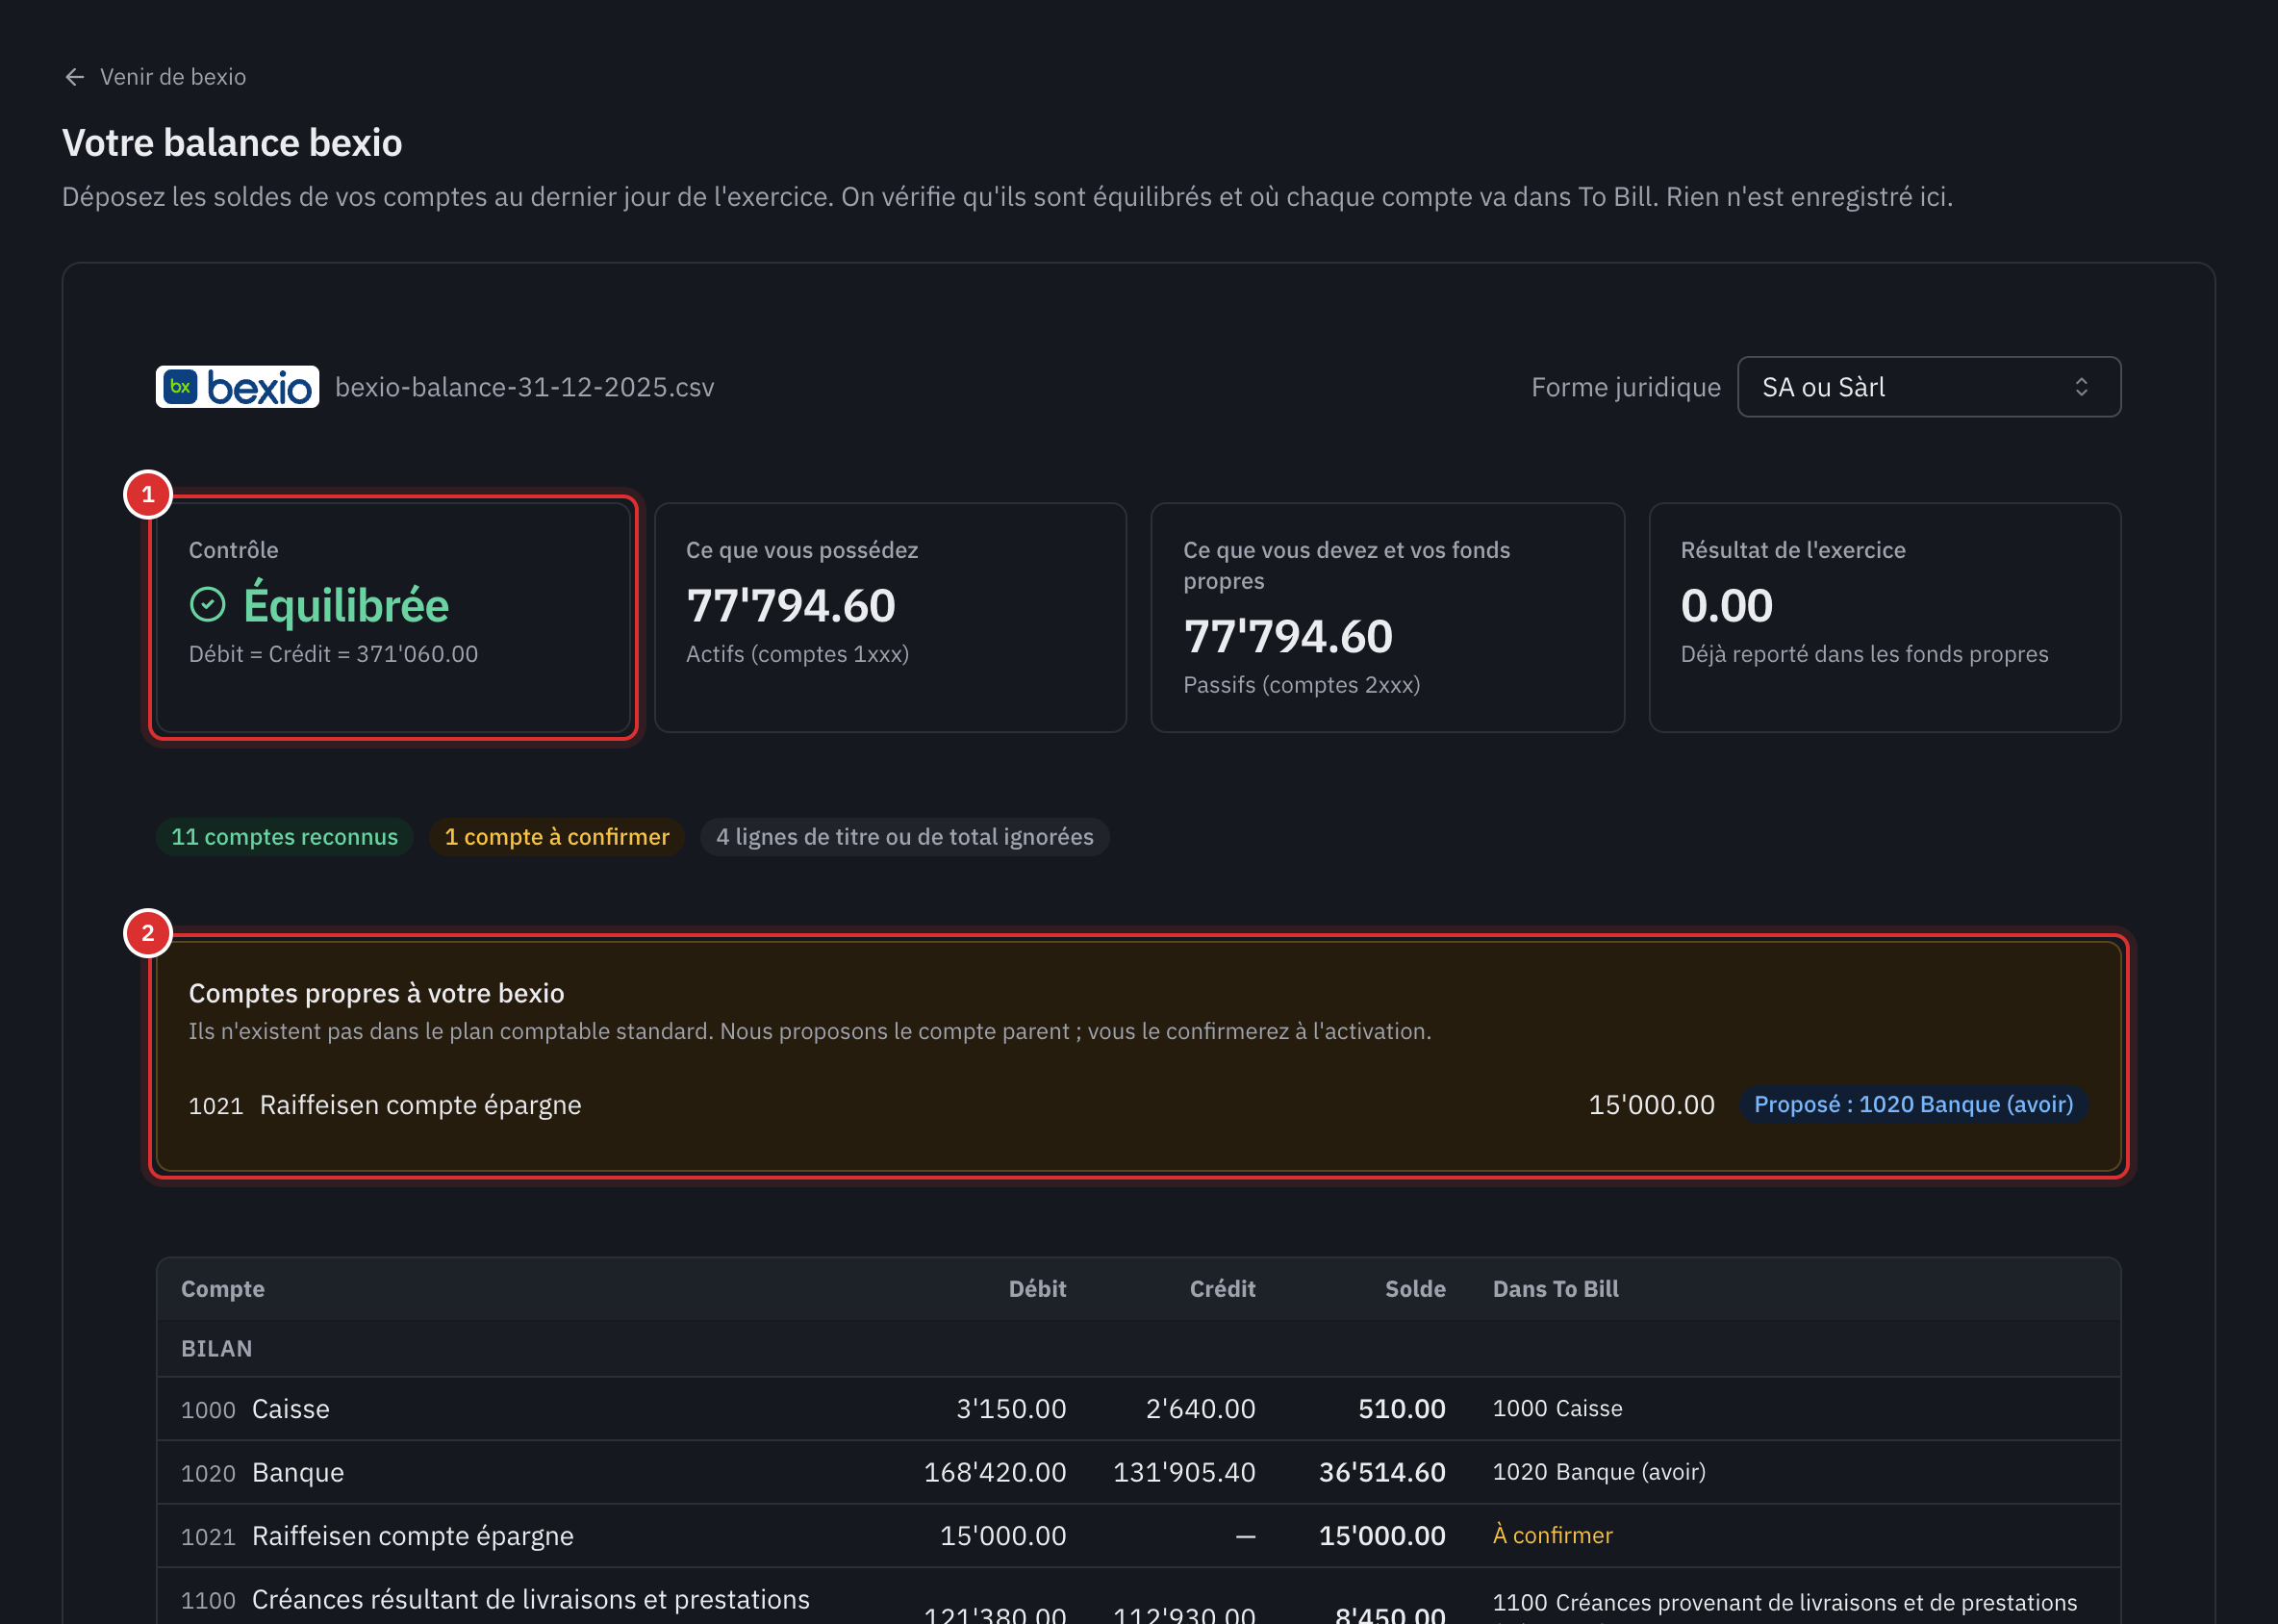This screenshot has width=2278, height=1624.
Task: Select the Résultat de l'exercice card
Action: (1884, 618)
